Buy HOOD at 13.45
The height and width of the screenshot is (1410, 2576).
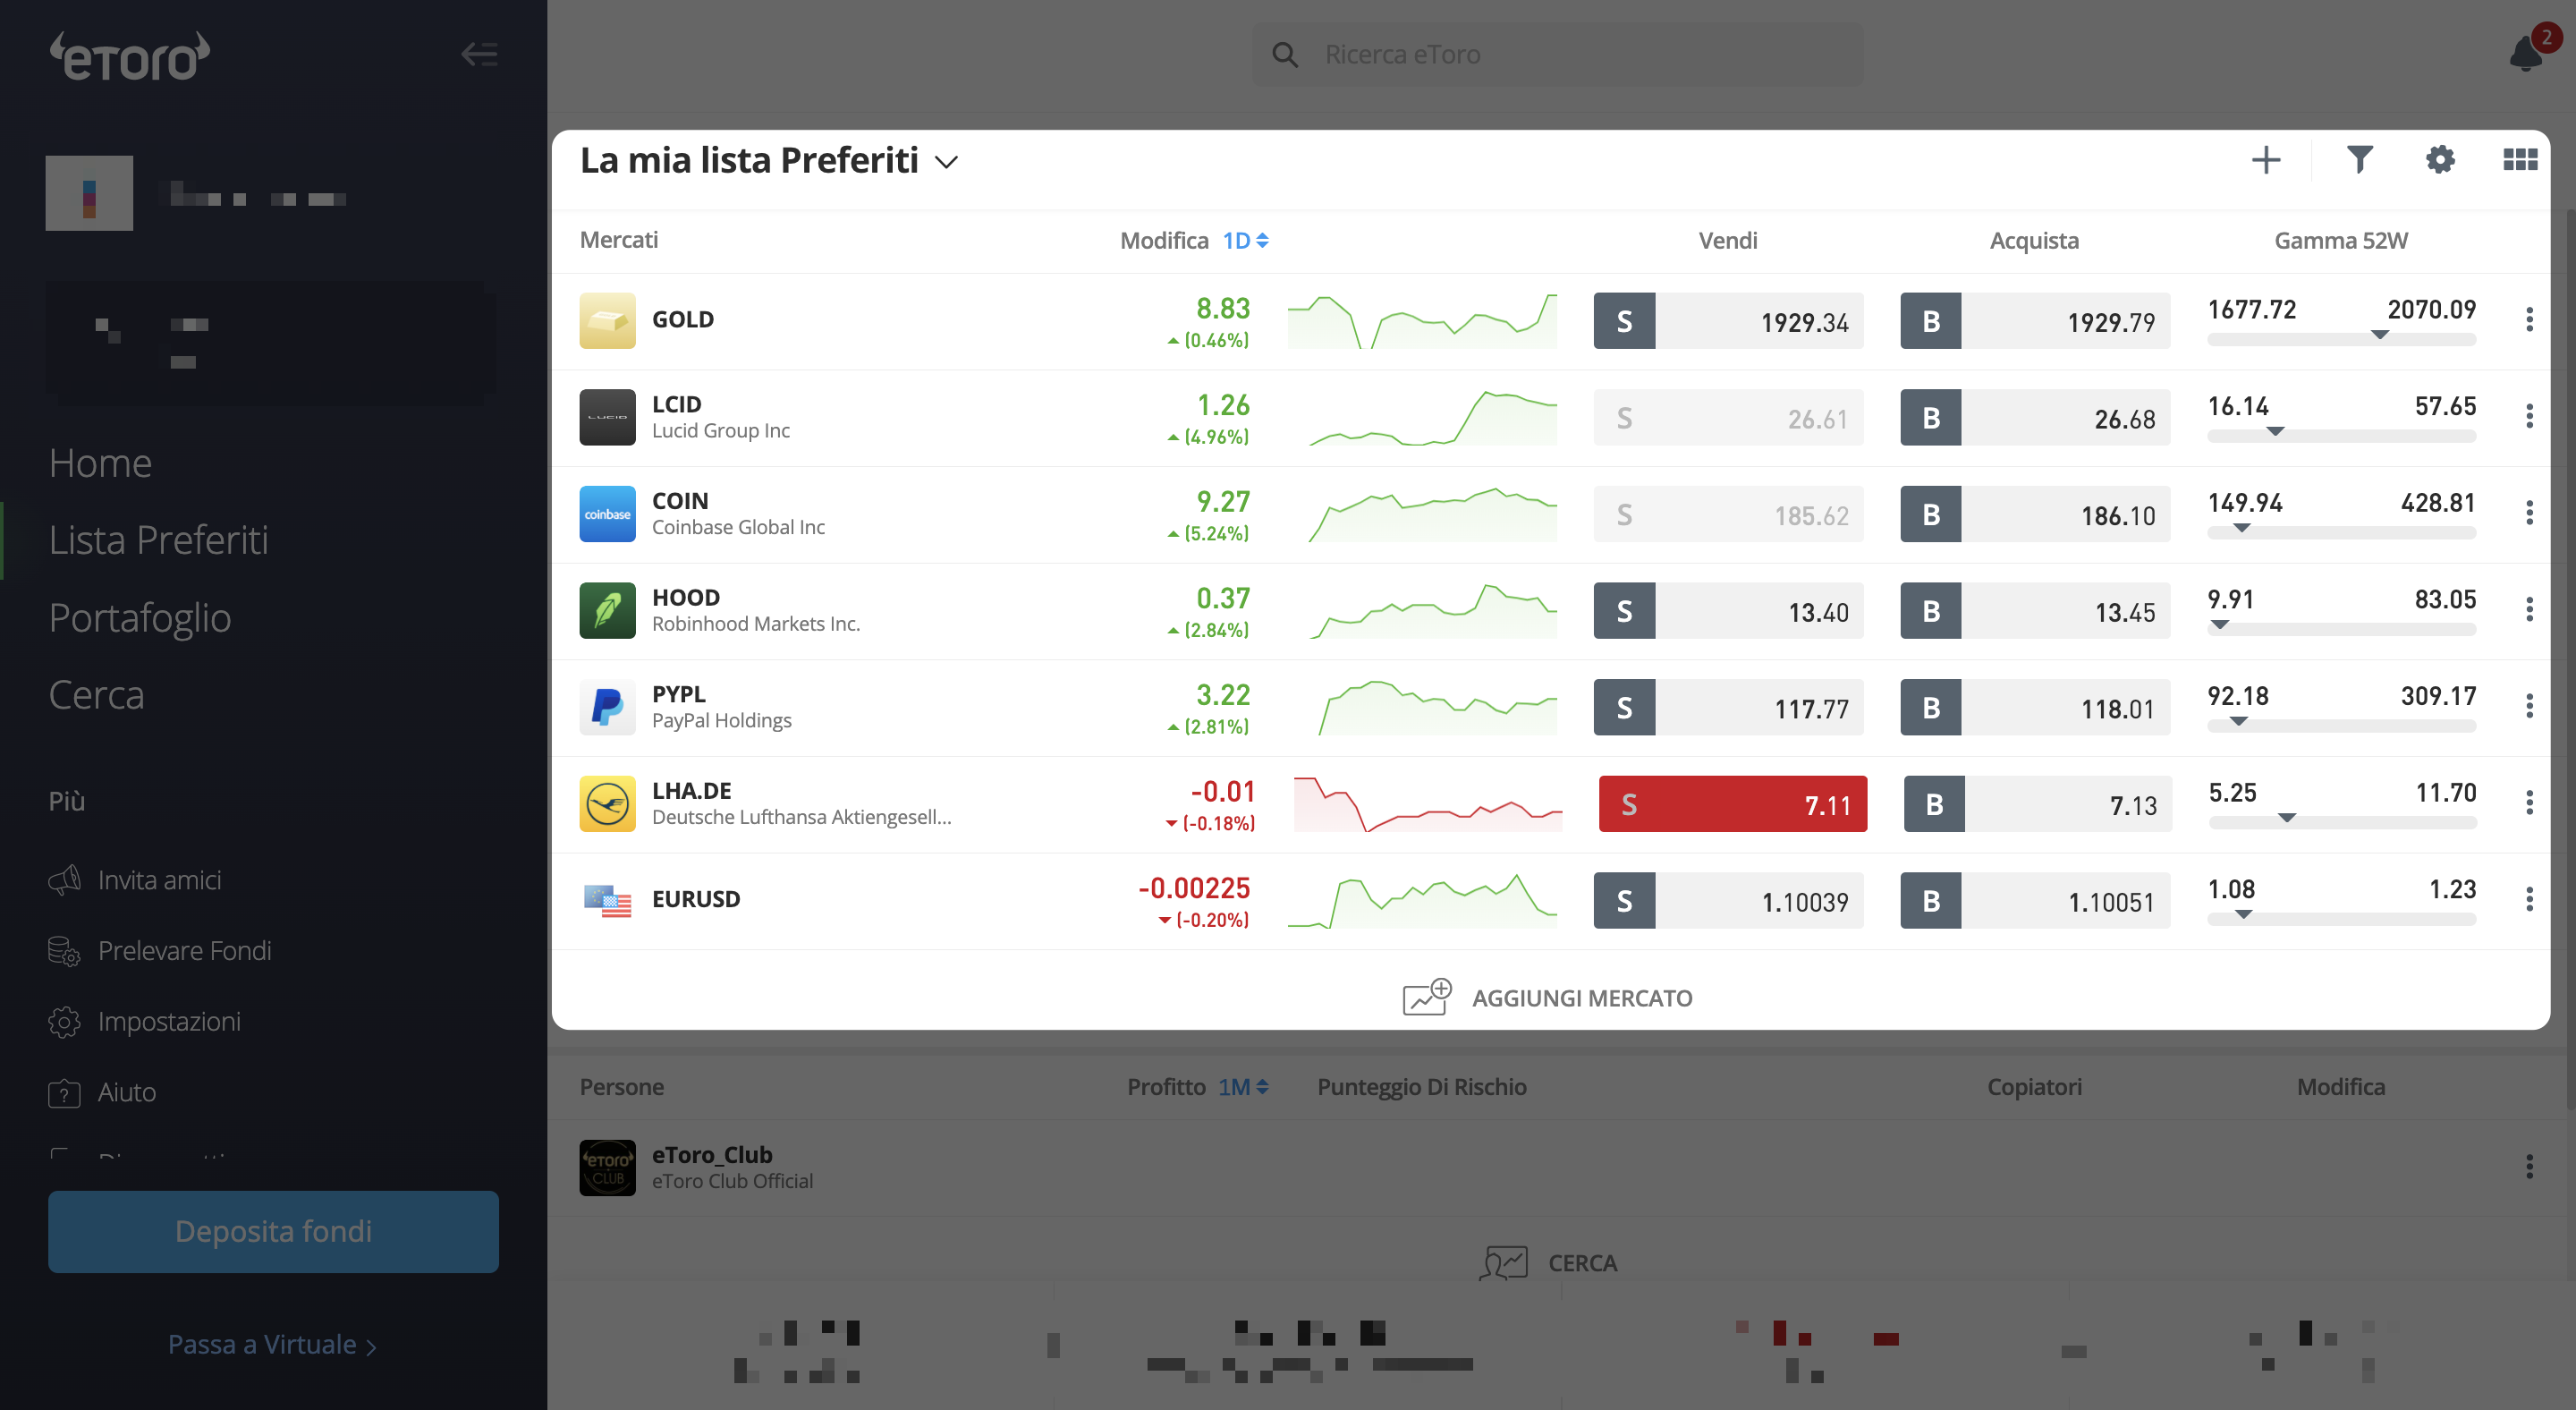2035,610
